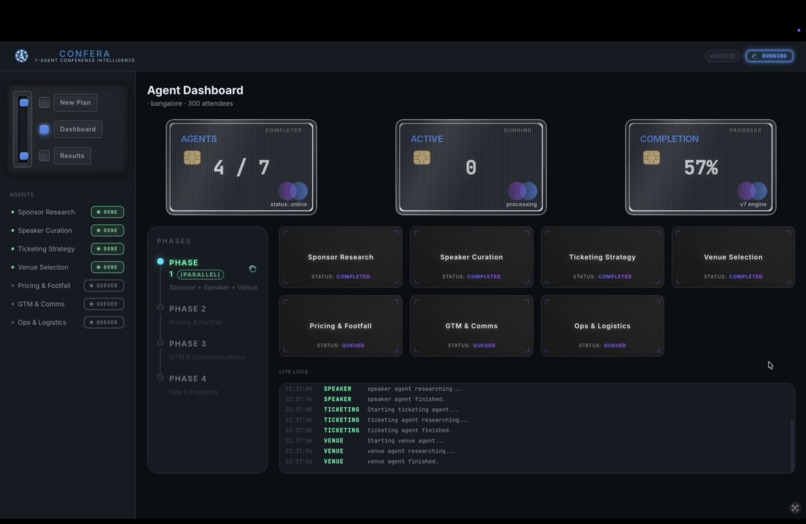Click the Phase 1 timeline node
The width and height of the screenshot is (806, 524).
coord(160,261)
